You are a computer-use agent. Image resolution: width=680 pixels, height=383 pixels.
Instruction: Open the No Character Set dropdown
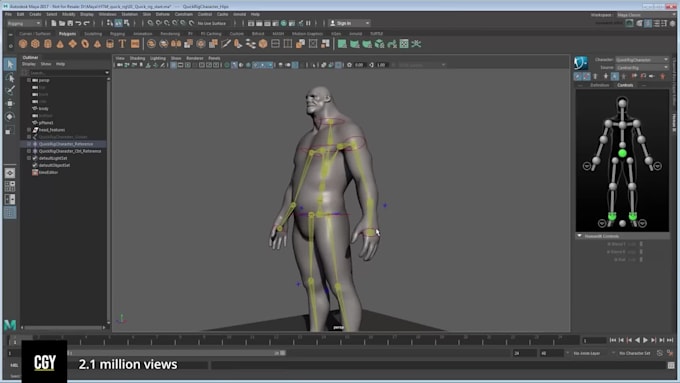point(635,353)
